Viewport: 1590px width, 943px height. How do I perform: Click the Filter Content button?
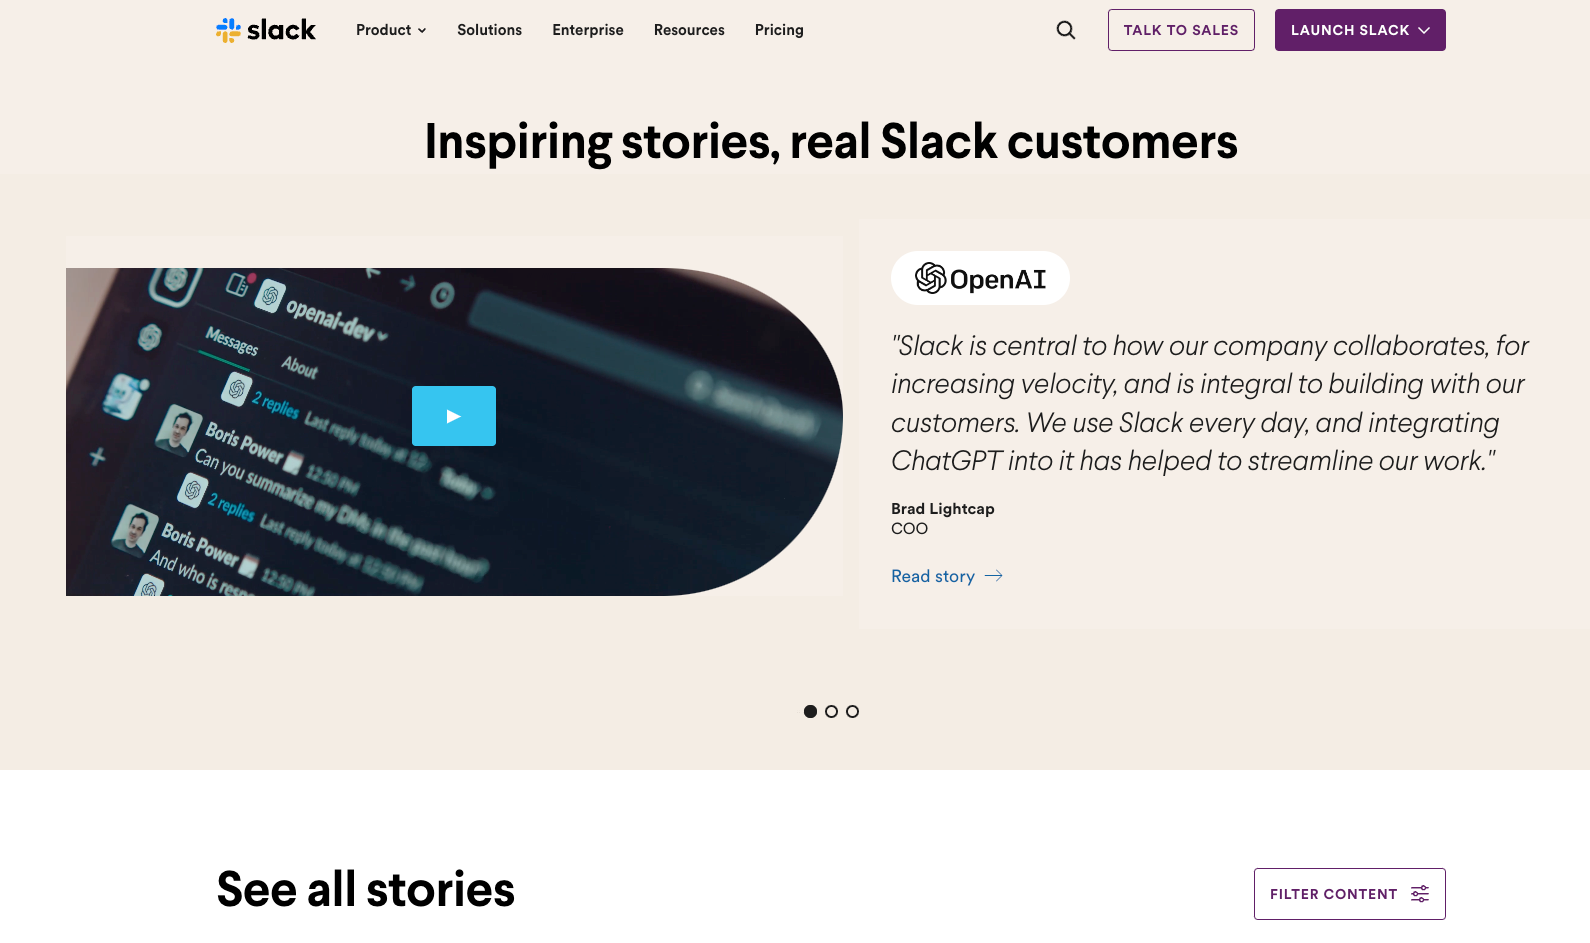[x=1333, y=894]
